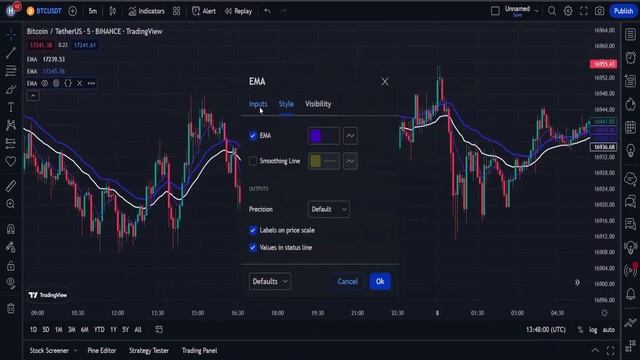Collapse the indicator legend arrow
Screen dimensions: 640x360
click(x=33, y=96)
